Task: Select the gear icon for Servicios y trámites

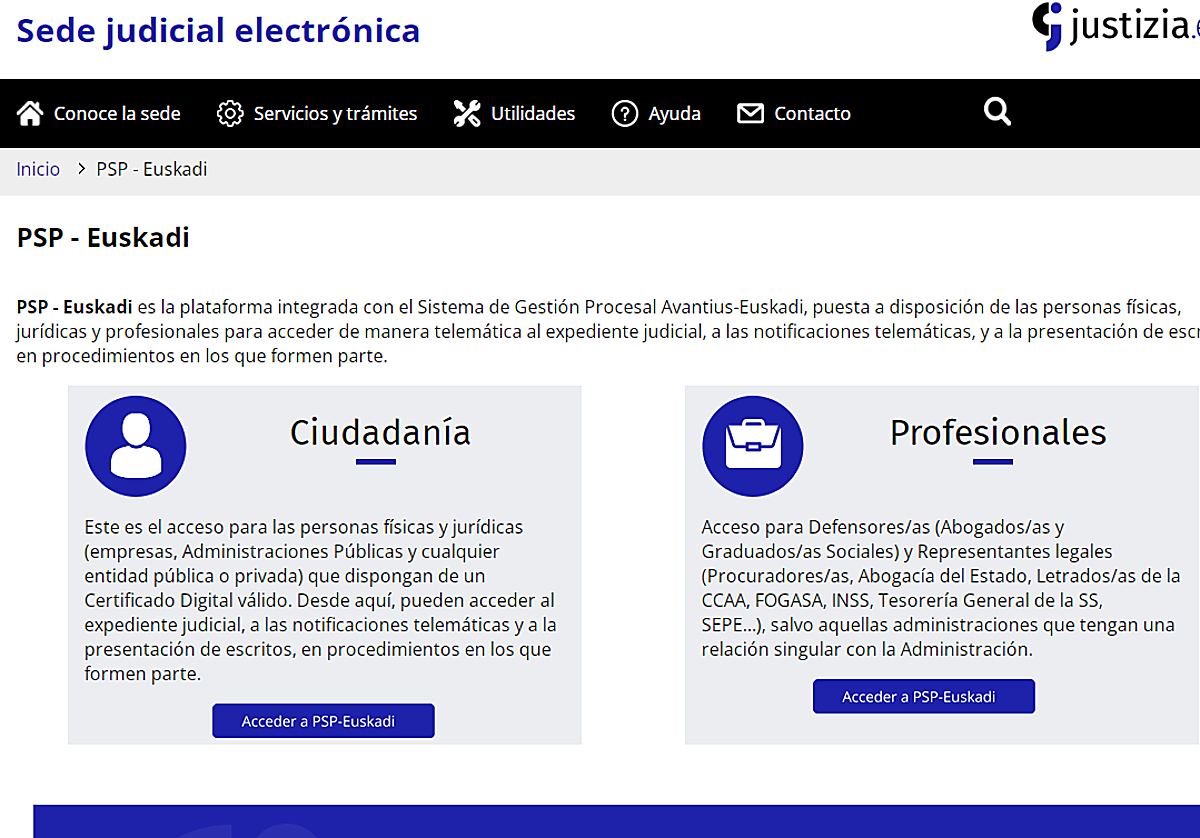Action: point(229,113)
